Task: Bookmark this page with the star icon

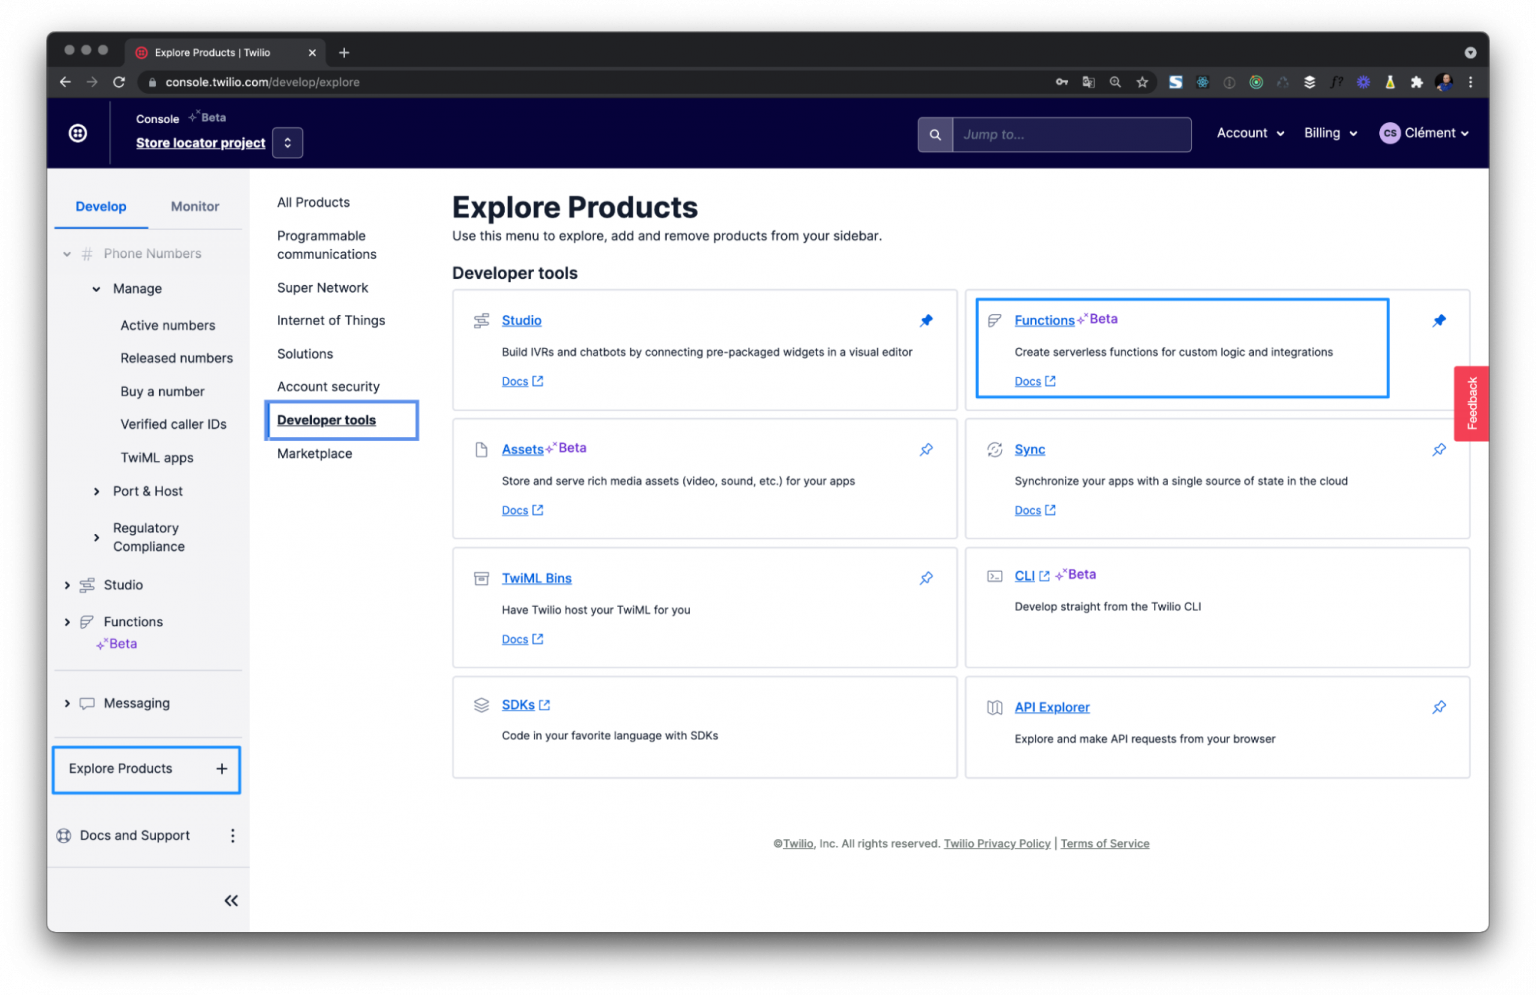Action: pyautogui.click(x=1142, y=82)
